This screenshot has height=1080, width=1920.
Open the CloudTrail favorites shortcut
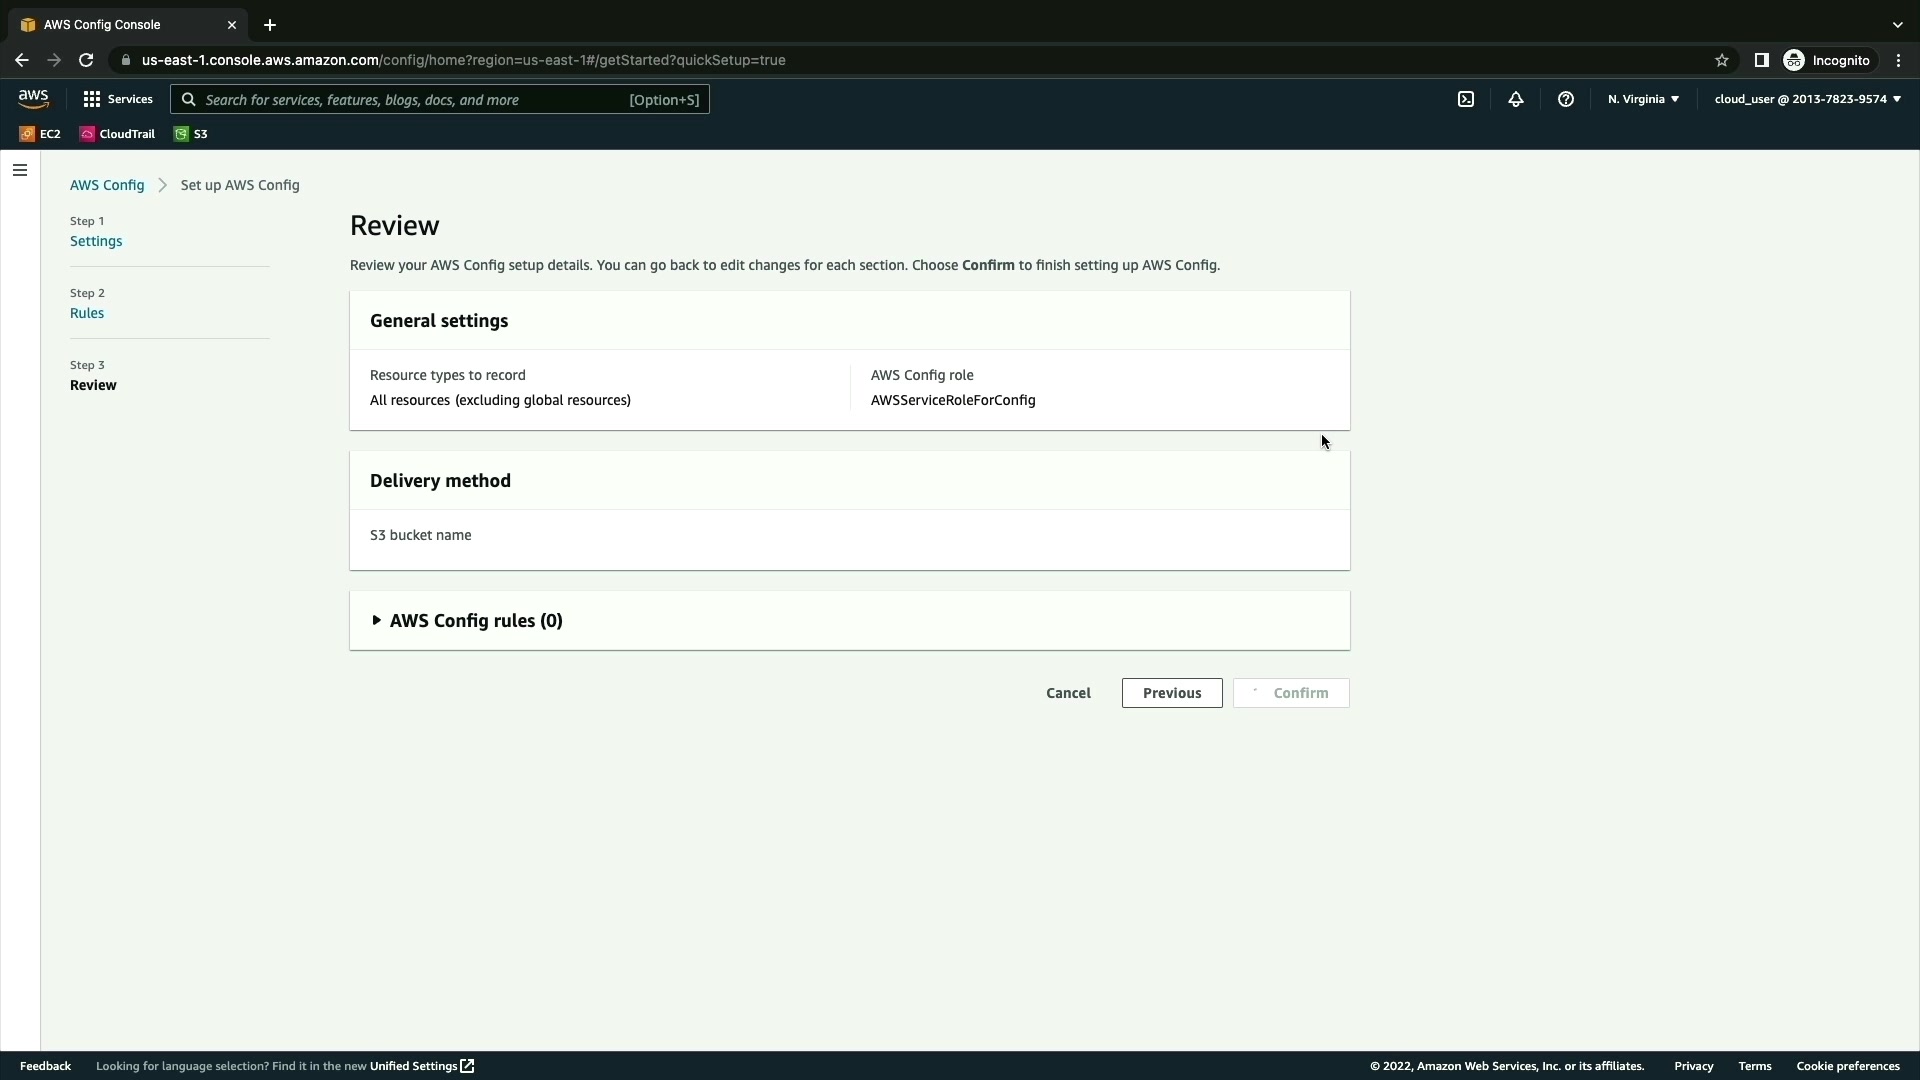pos(117,134)
